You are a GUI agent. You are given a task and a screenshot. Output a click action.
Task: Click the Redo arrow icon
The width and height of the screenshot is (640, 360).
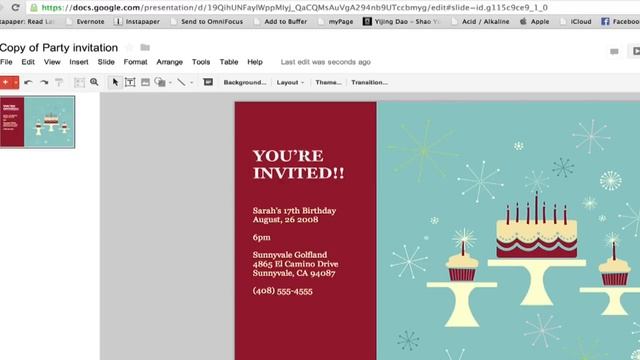click(44, 82)
